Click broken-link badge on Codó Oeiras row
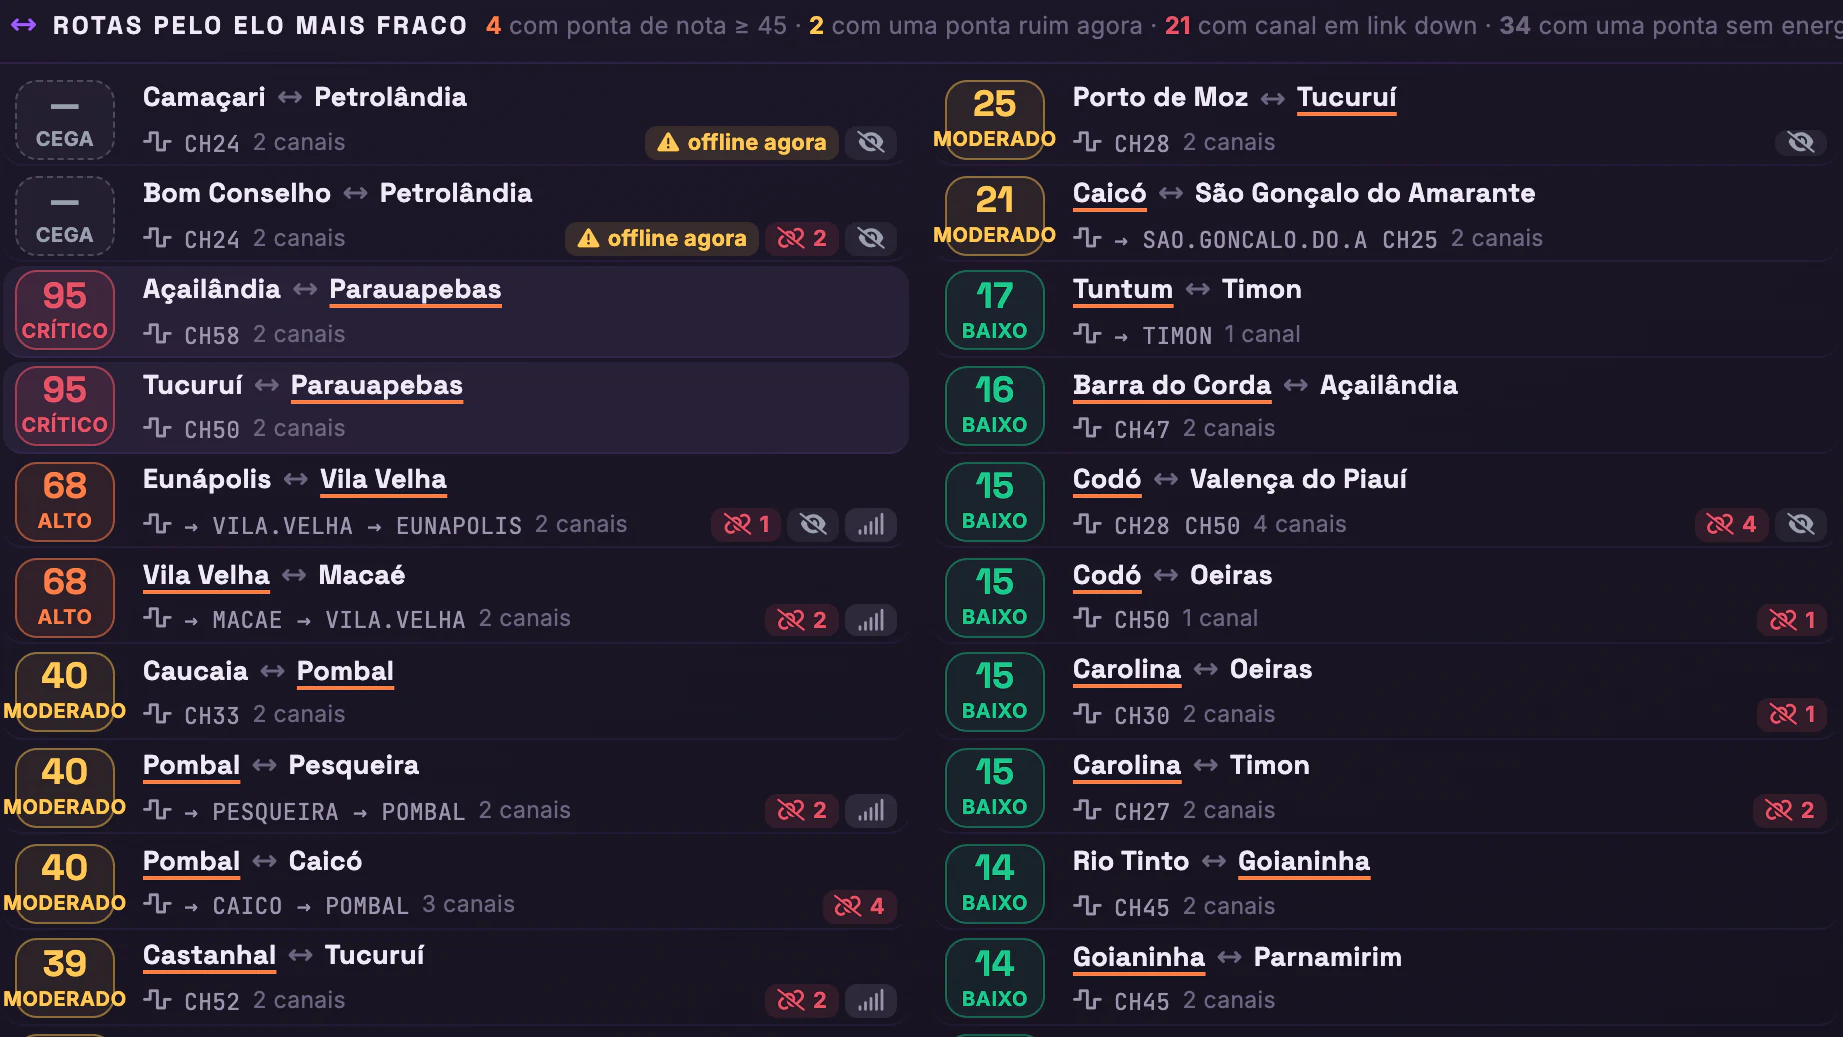This screenshot has height=1037, width=1843. (1792, 620)
